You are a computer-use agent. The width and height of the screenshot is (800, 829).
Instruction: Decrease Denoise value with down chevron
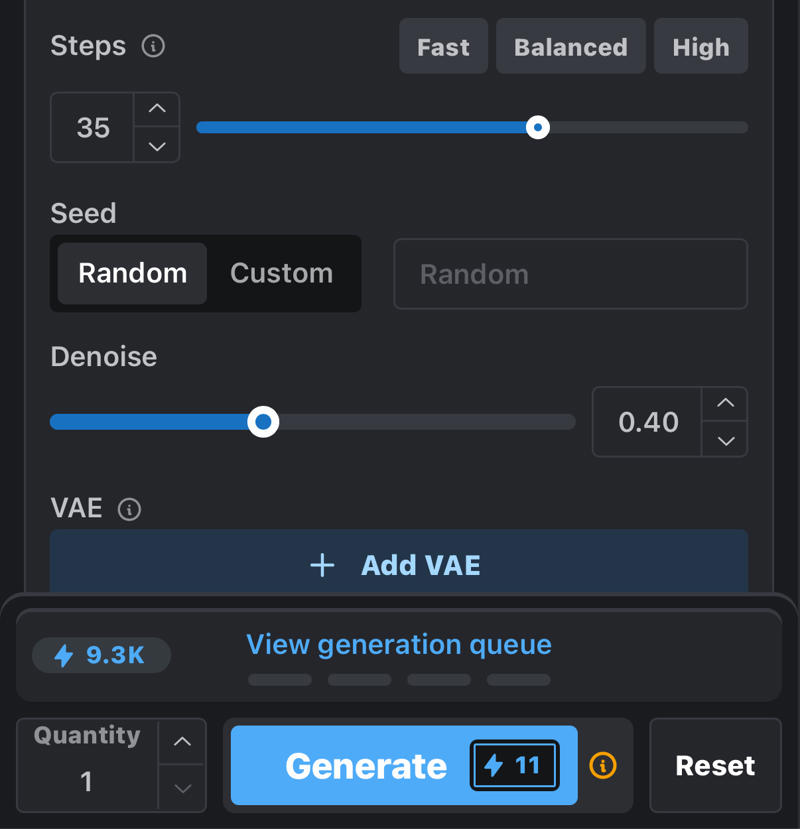[x=725, y=439]
